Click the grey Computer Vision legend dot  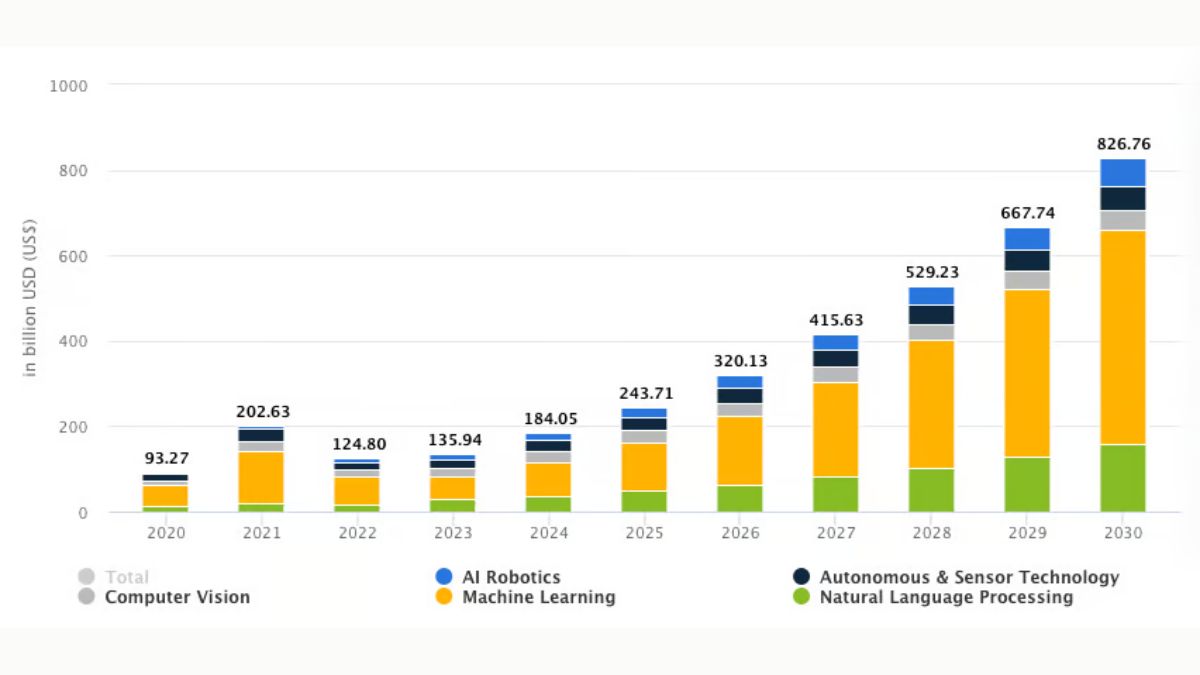pos(87,597)
